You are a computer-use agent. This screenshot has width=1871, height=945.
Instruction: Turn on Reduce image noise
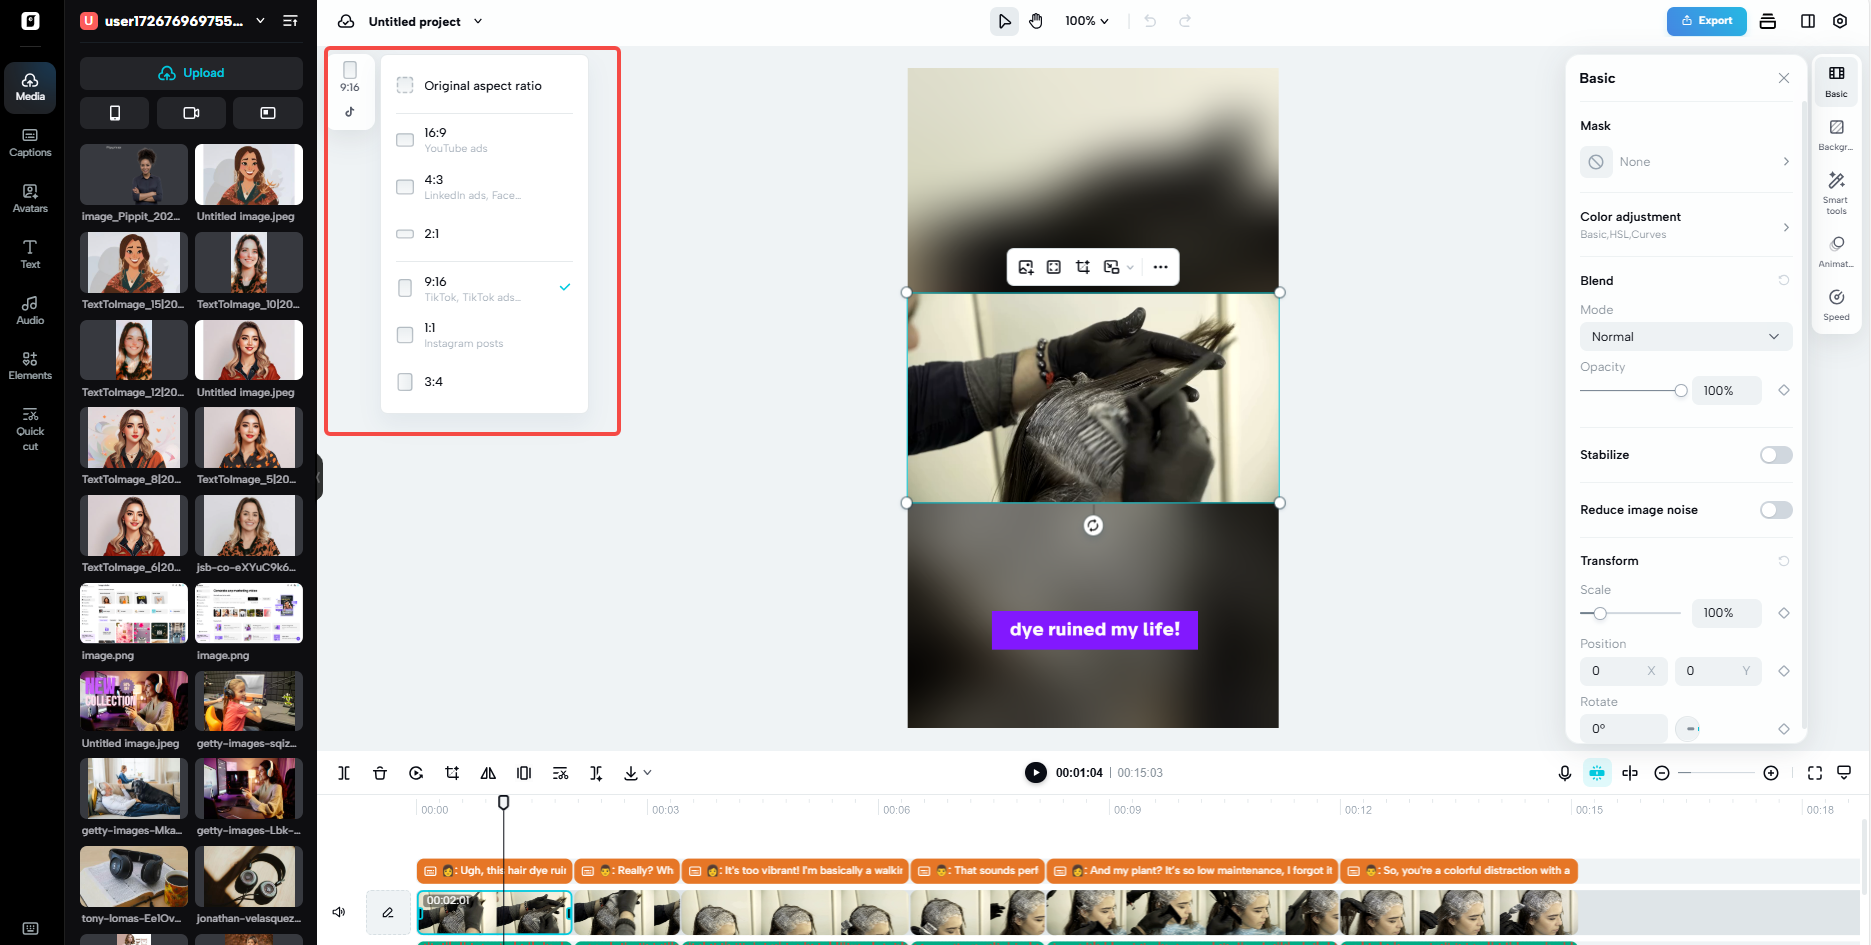[1775, 510]
